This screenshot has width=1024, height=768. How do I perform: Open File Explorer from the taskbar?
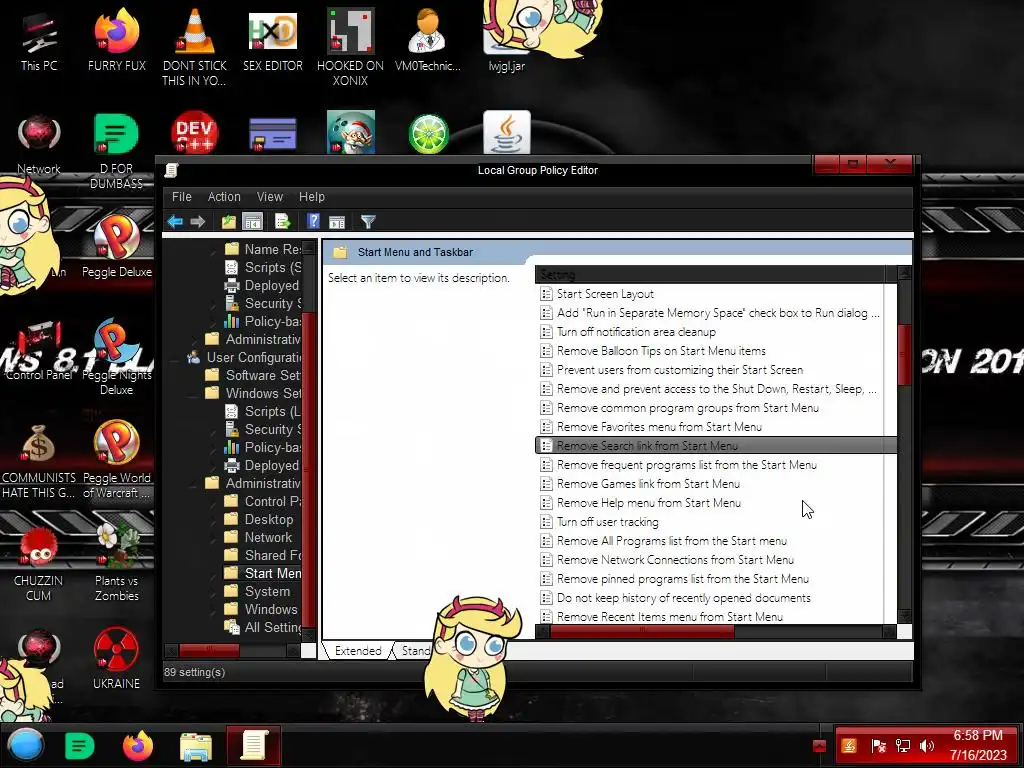196,746
